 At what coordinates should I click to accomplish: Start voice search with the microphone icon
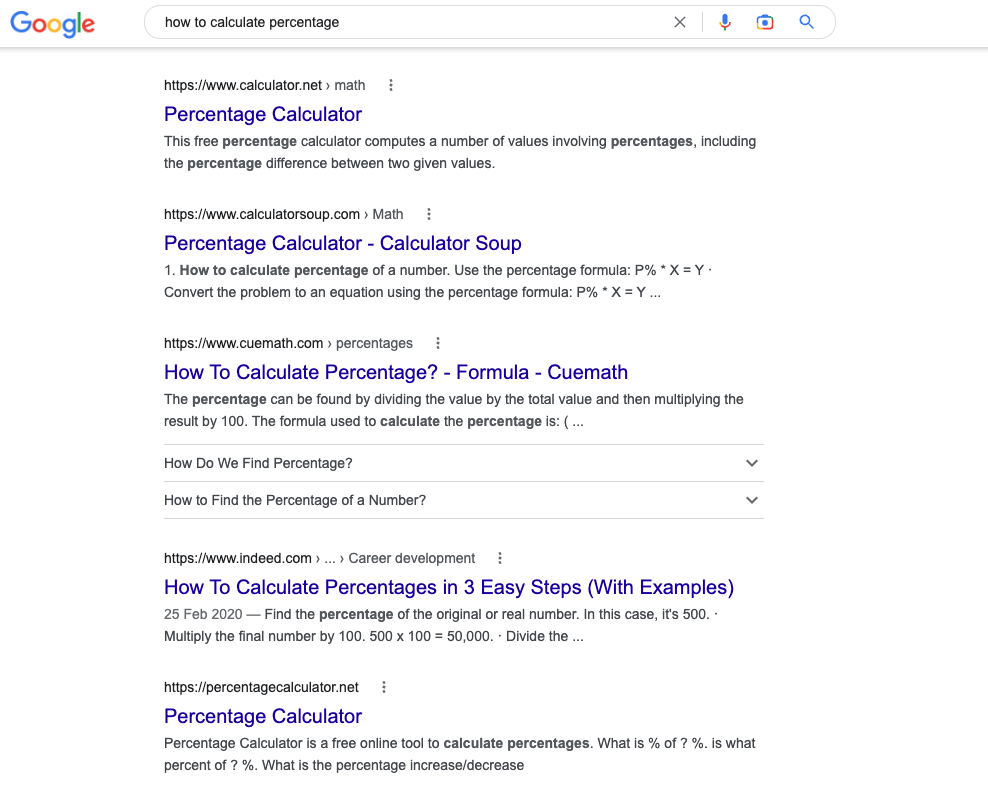[725, 22]
